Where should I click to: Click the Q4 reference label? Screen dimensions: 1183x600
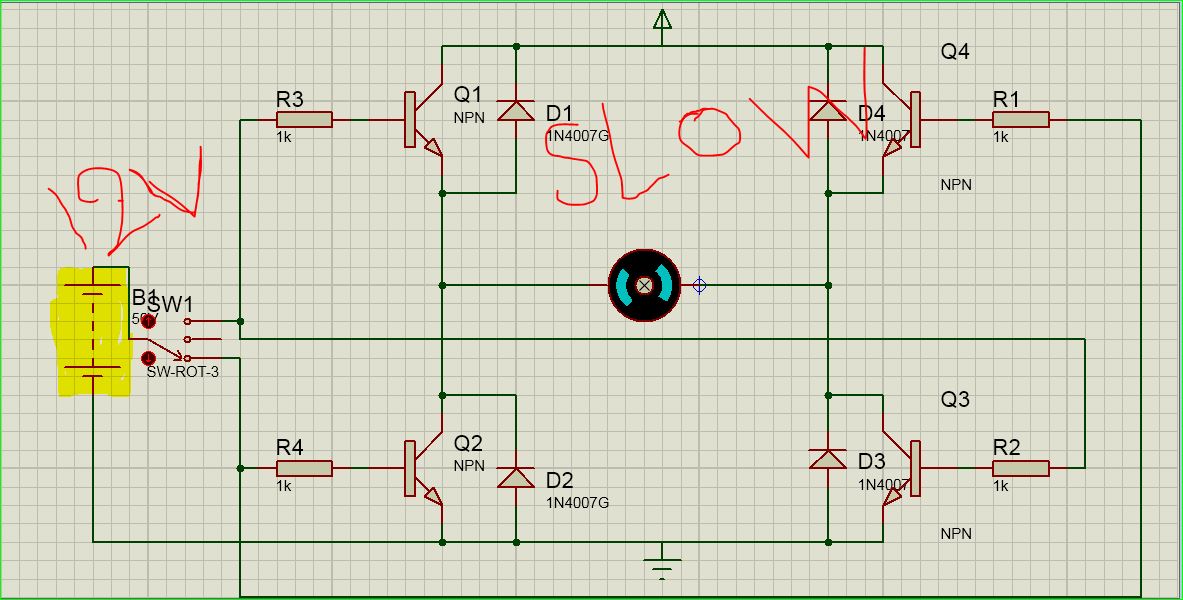point(955,51)
